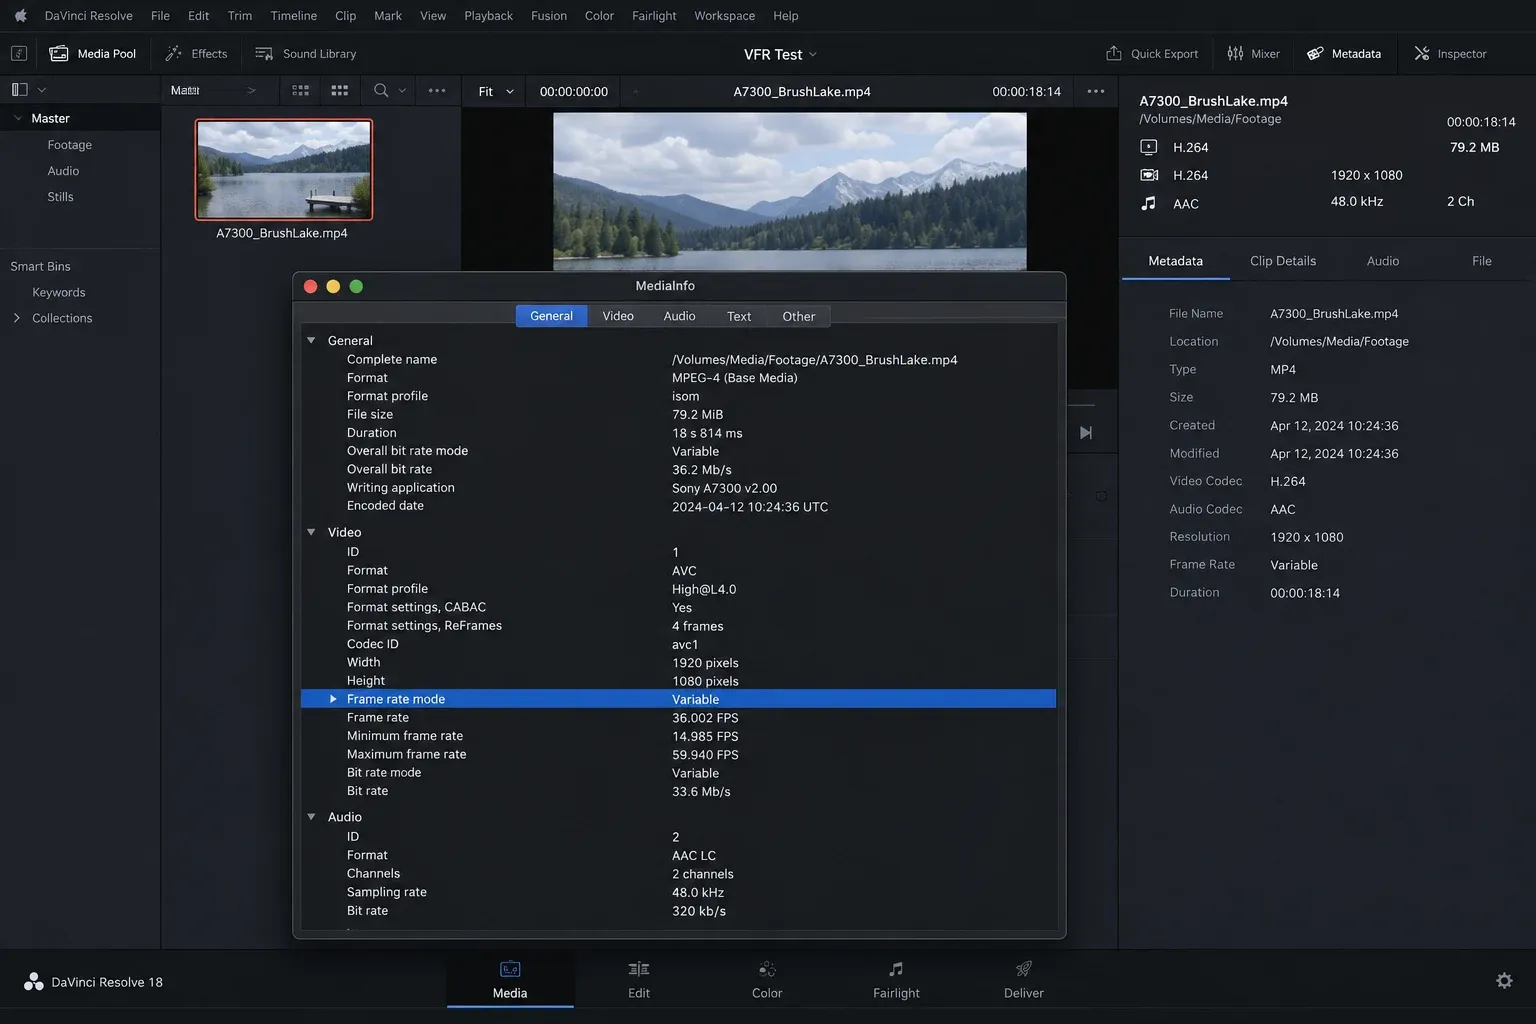This screenshot has width=1536, height=1024.
Task: Select the General tab in MediaInfo
Action: click(551, 316)
